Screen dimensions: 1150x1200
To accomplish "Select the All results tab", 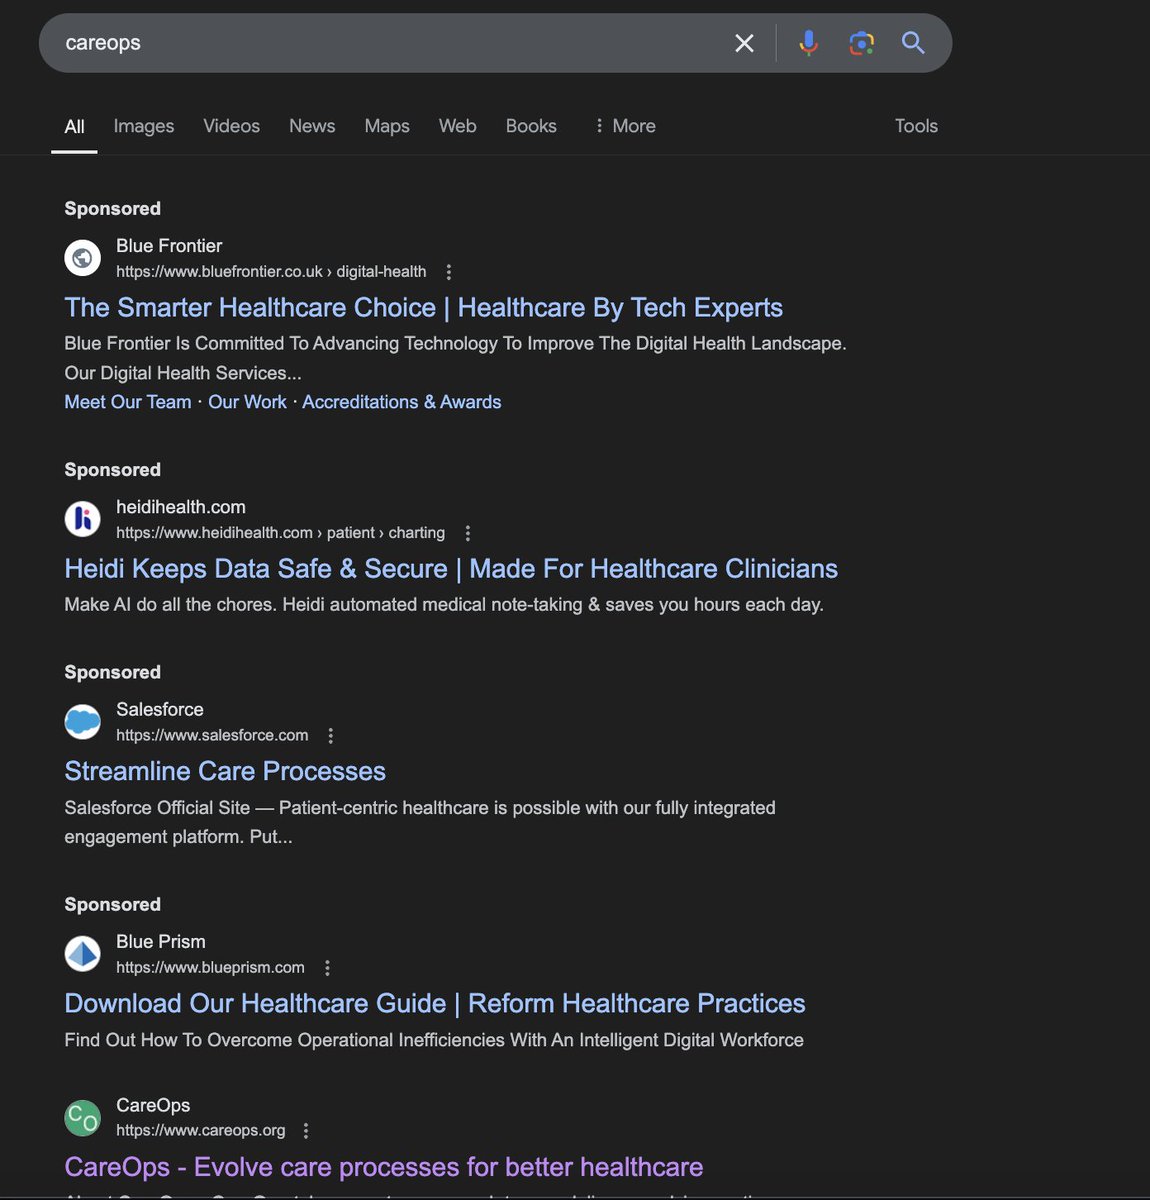I will [x=74, y=126].
